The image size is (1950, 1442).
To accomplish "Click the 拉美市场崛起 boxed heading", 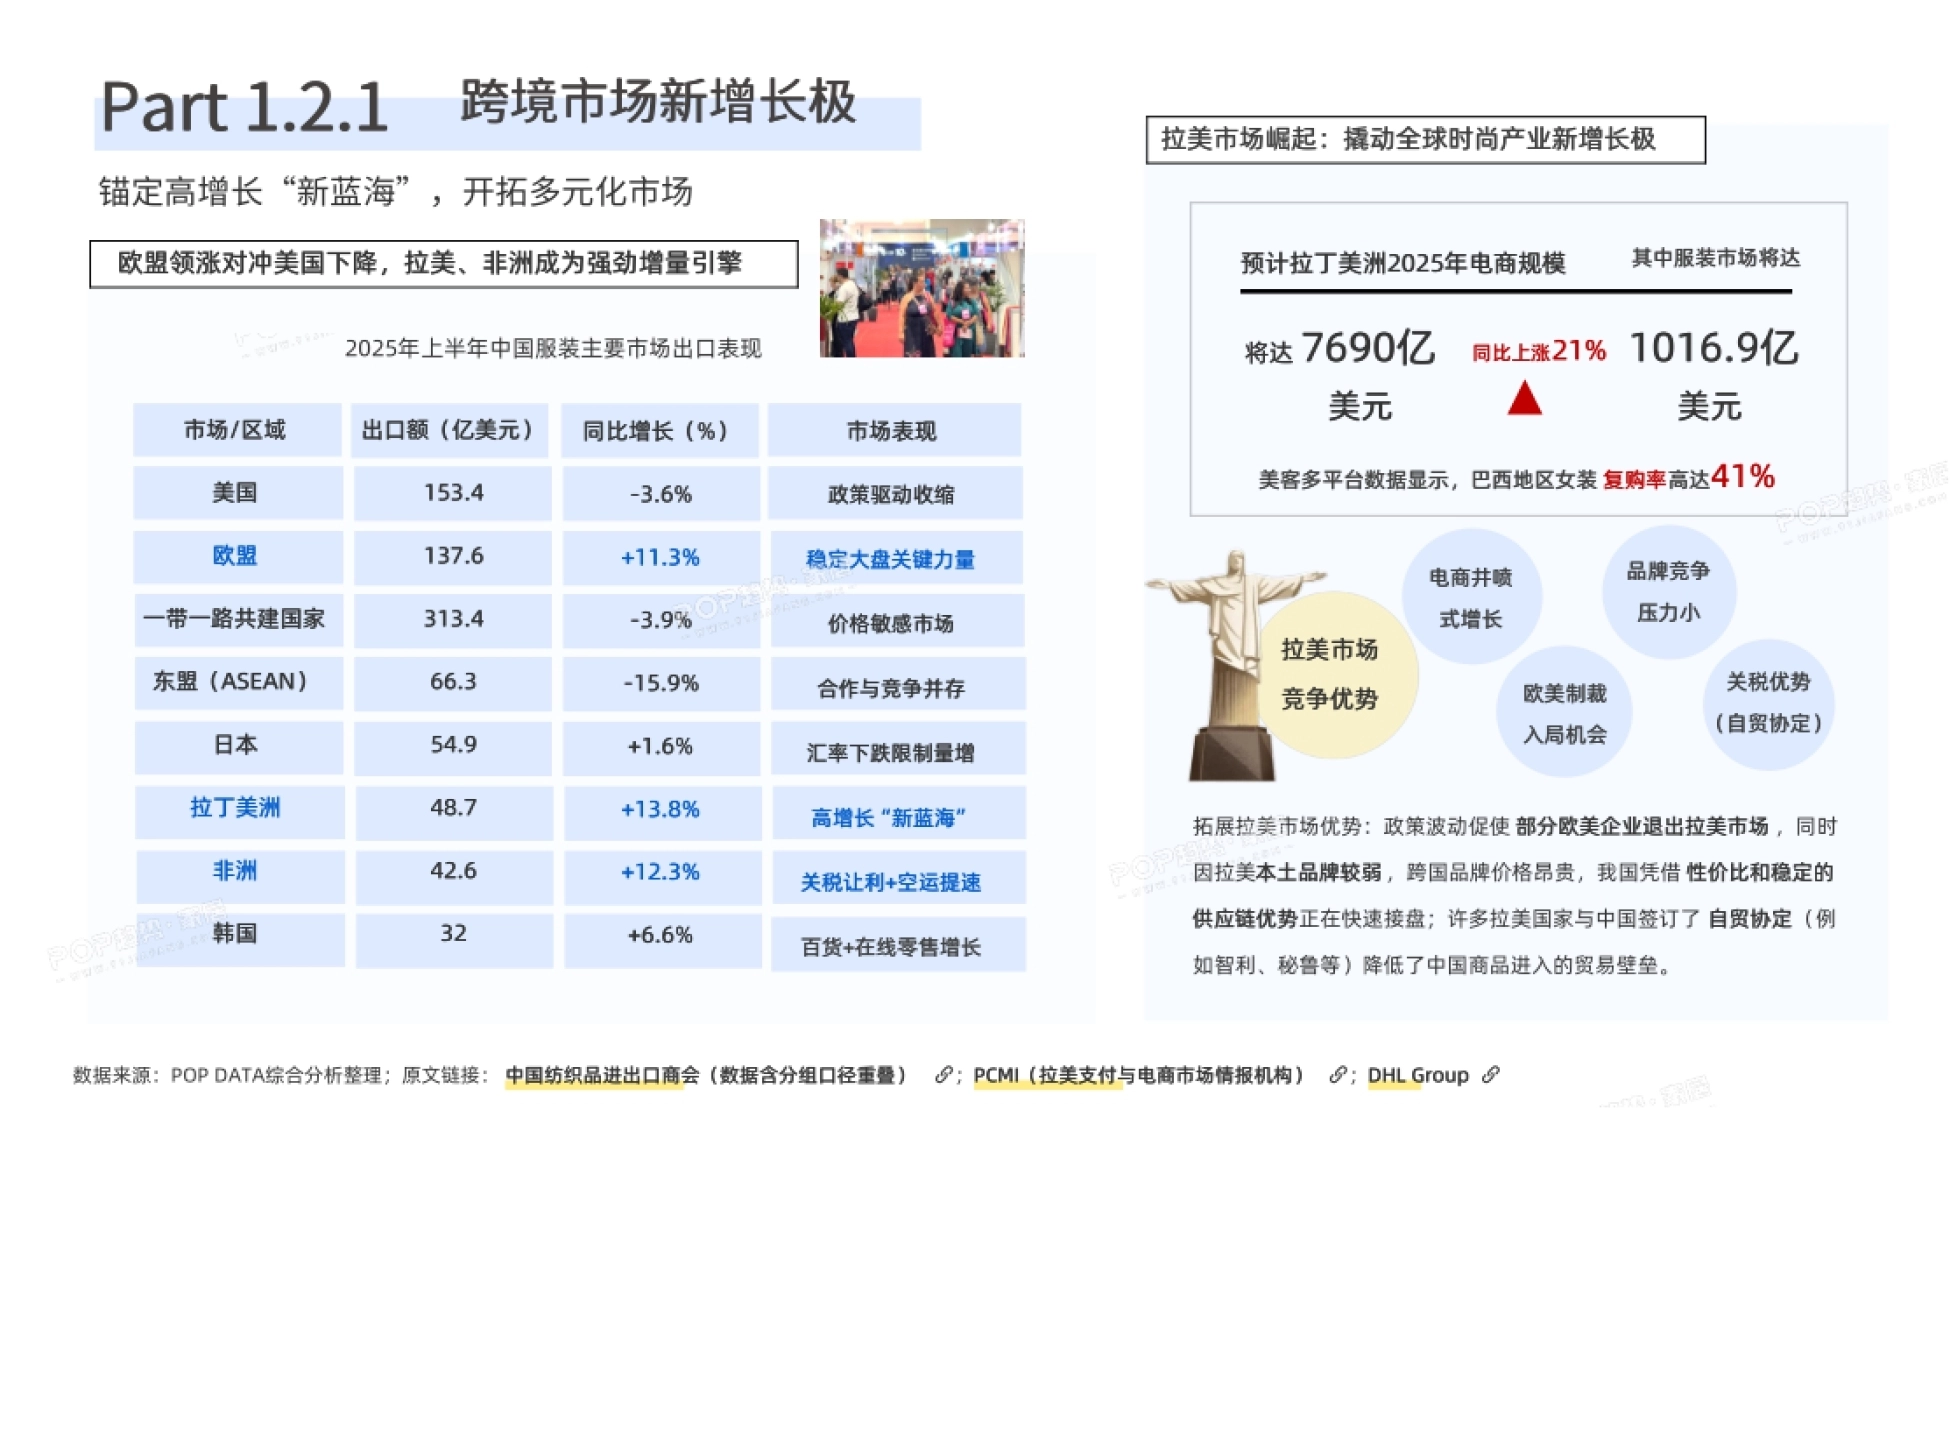I will (x=1425, y=140).
